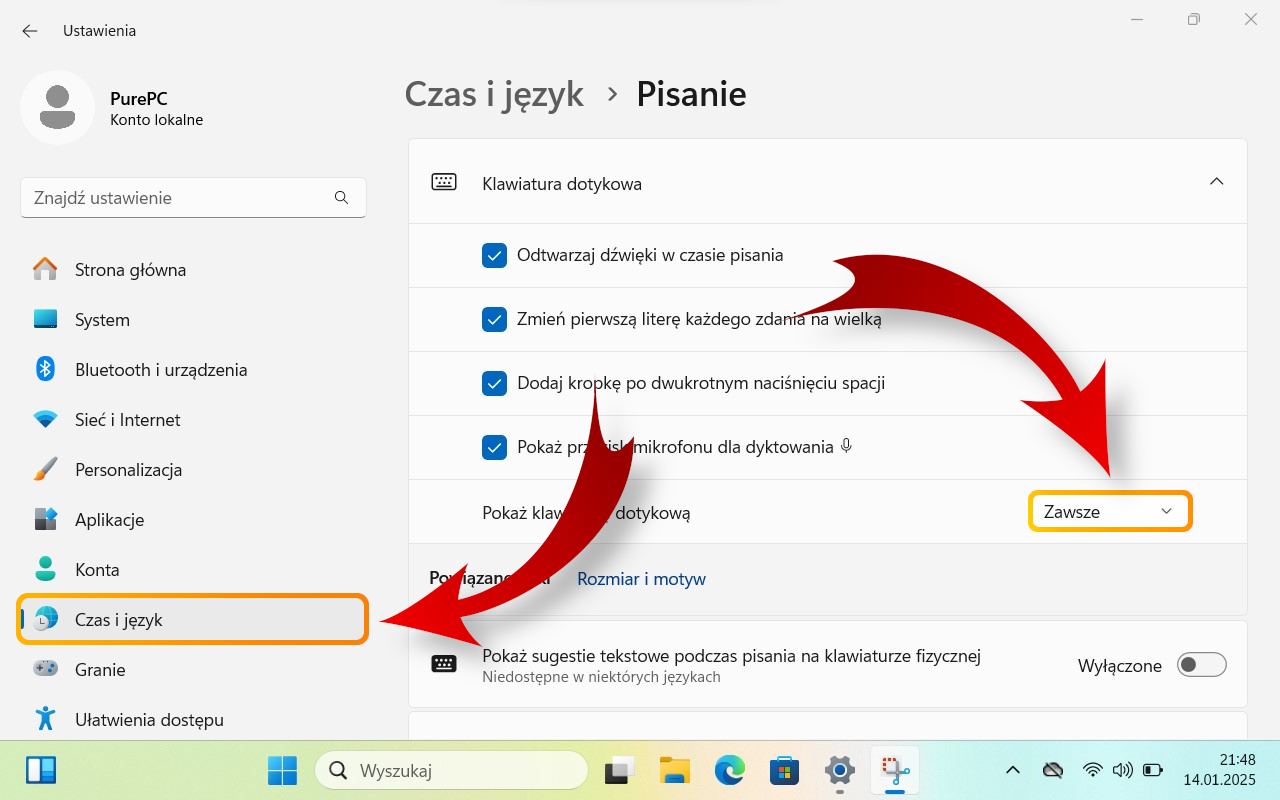
Task: Open Personalizacja settings
Action: click(x=128, y=469)
